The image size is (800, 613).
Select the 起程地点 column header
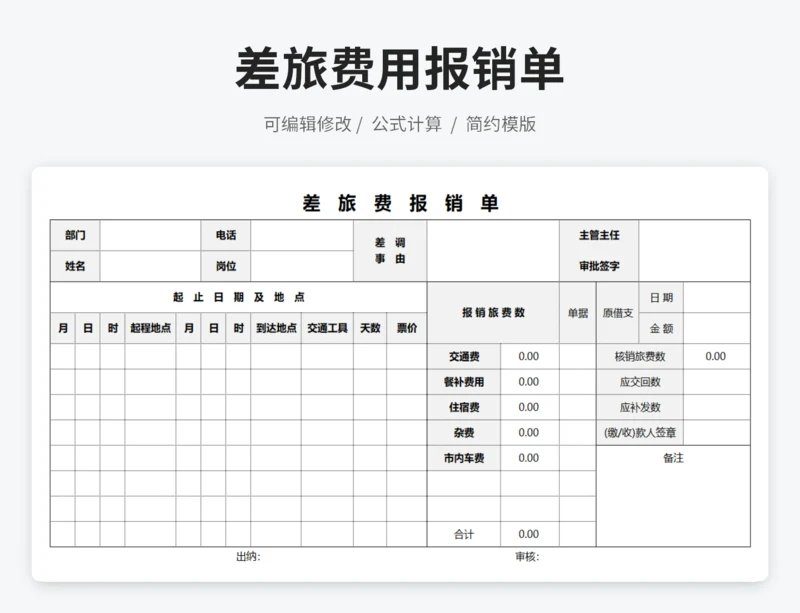coord(150,328)
